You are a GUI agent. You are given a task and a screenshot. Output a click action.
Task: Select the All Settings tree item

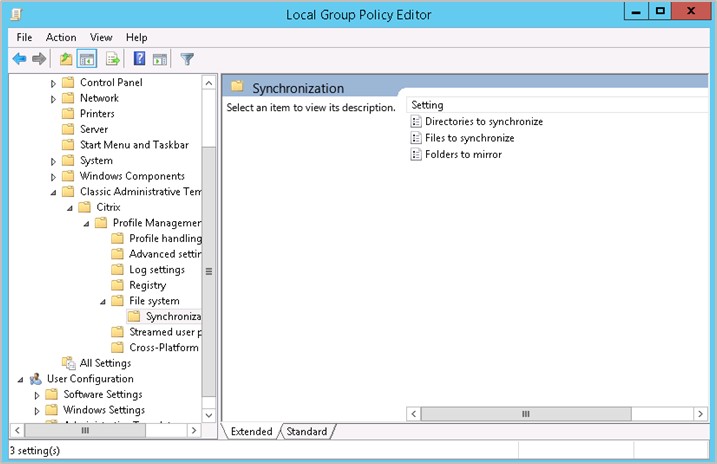point(105,363)
